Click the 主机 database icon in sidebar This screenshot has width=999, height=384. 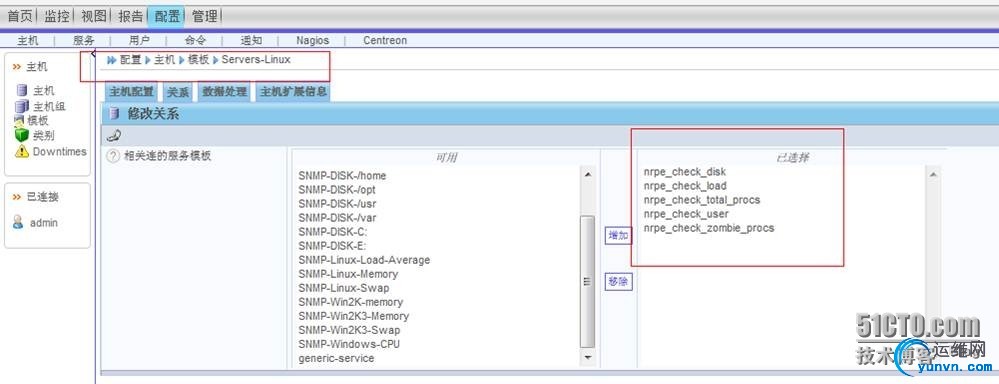22,90
